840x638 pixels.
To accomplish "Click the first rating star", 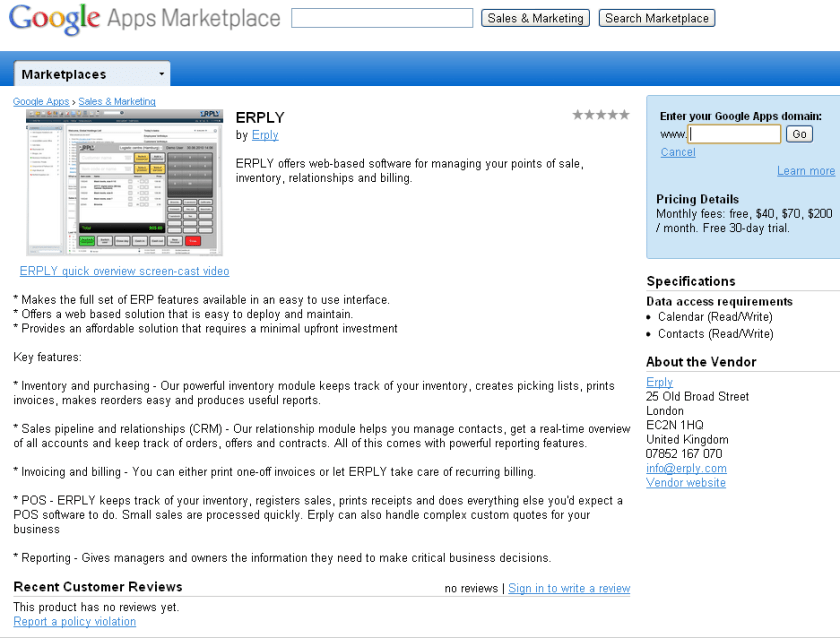I will 578,115.
